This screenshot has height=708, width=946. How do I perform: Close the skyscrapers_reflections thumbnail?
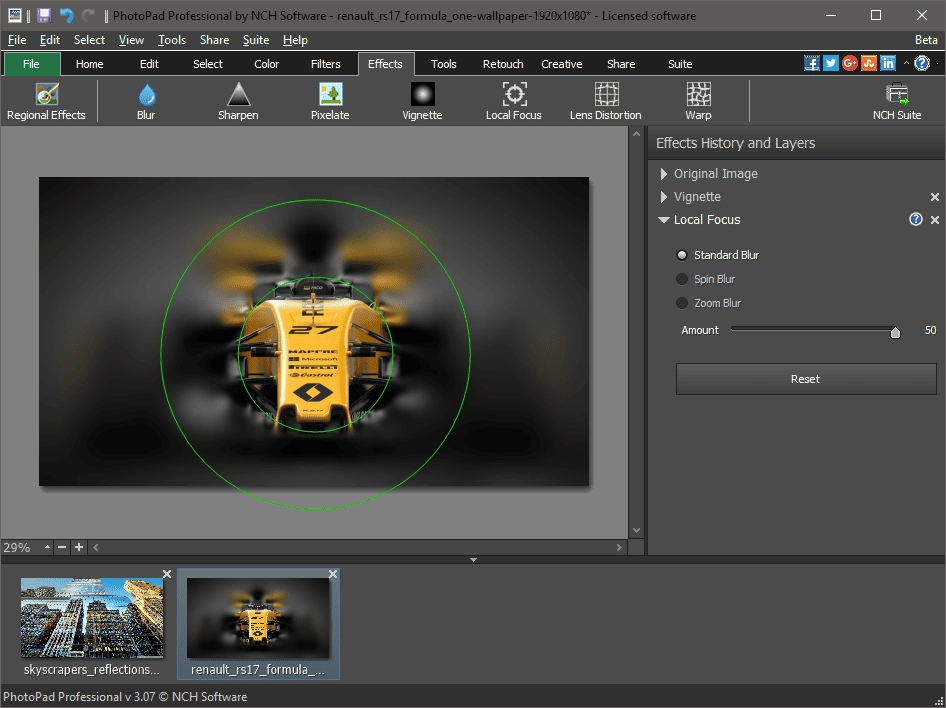click(167, 574)
